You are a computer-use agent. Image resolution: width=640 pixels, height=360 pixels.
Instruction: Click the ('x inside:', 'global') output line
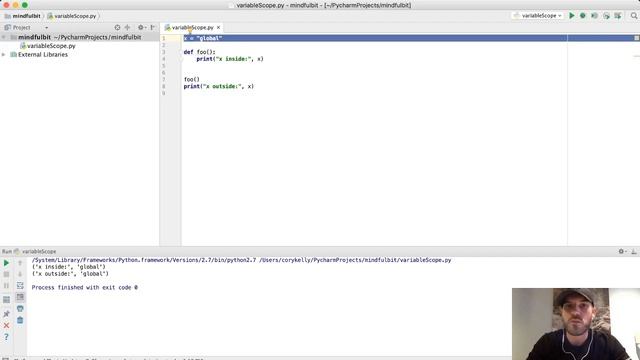[x=69, y=267]
